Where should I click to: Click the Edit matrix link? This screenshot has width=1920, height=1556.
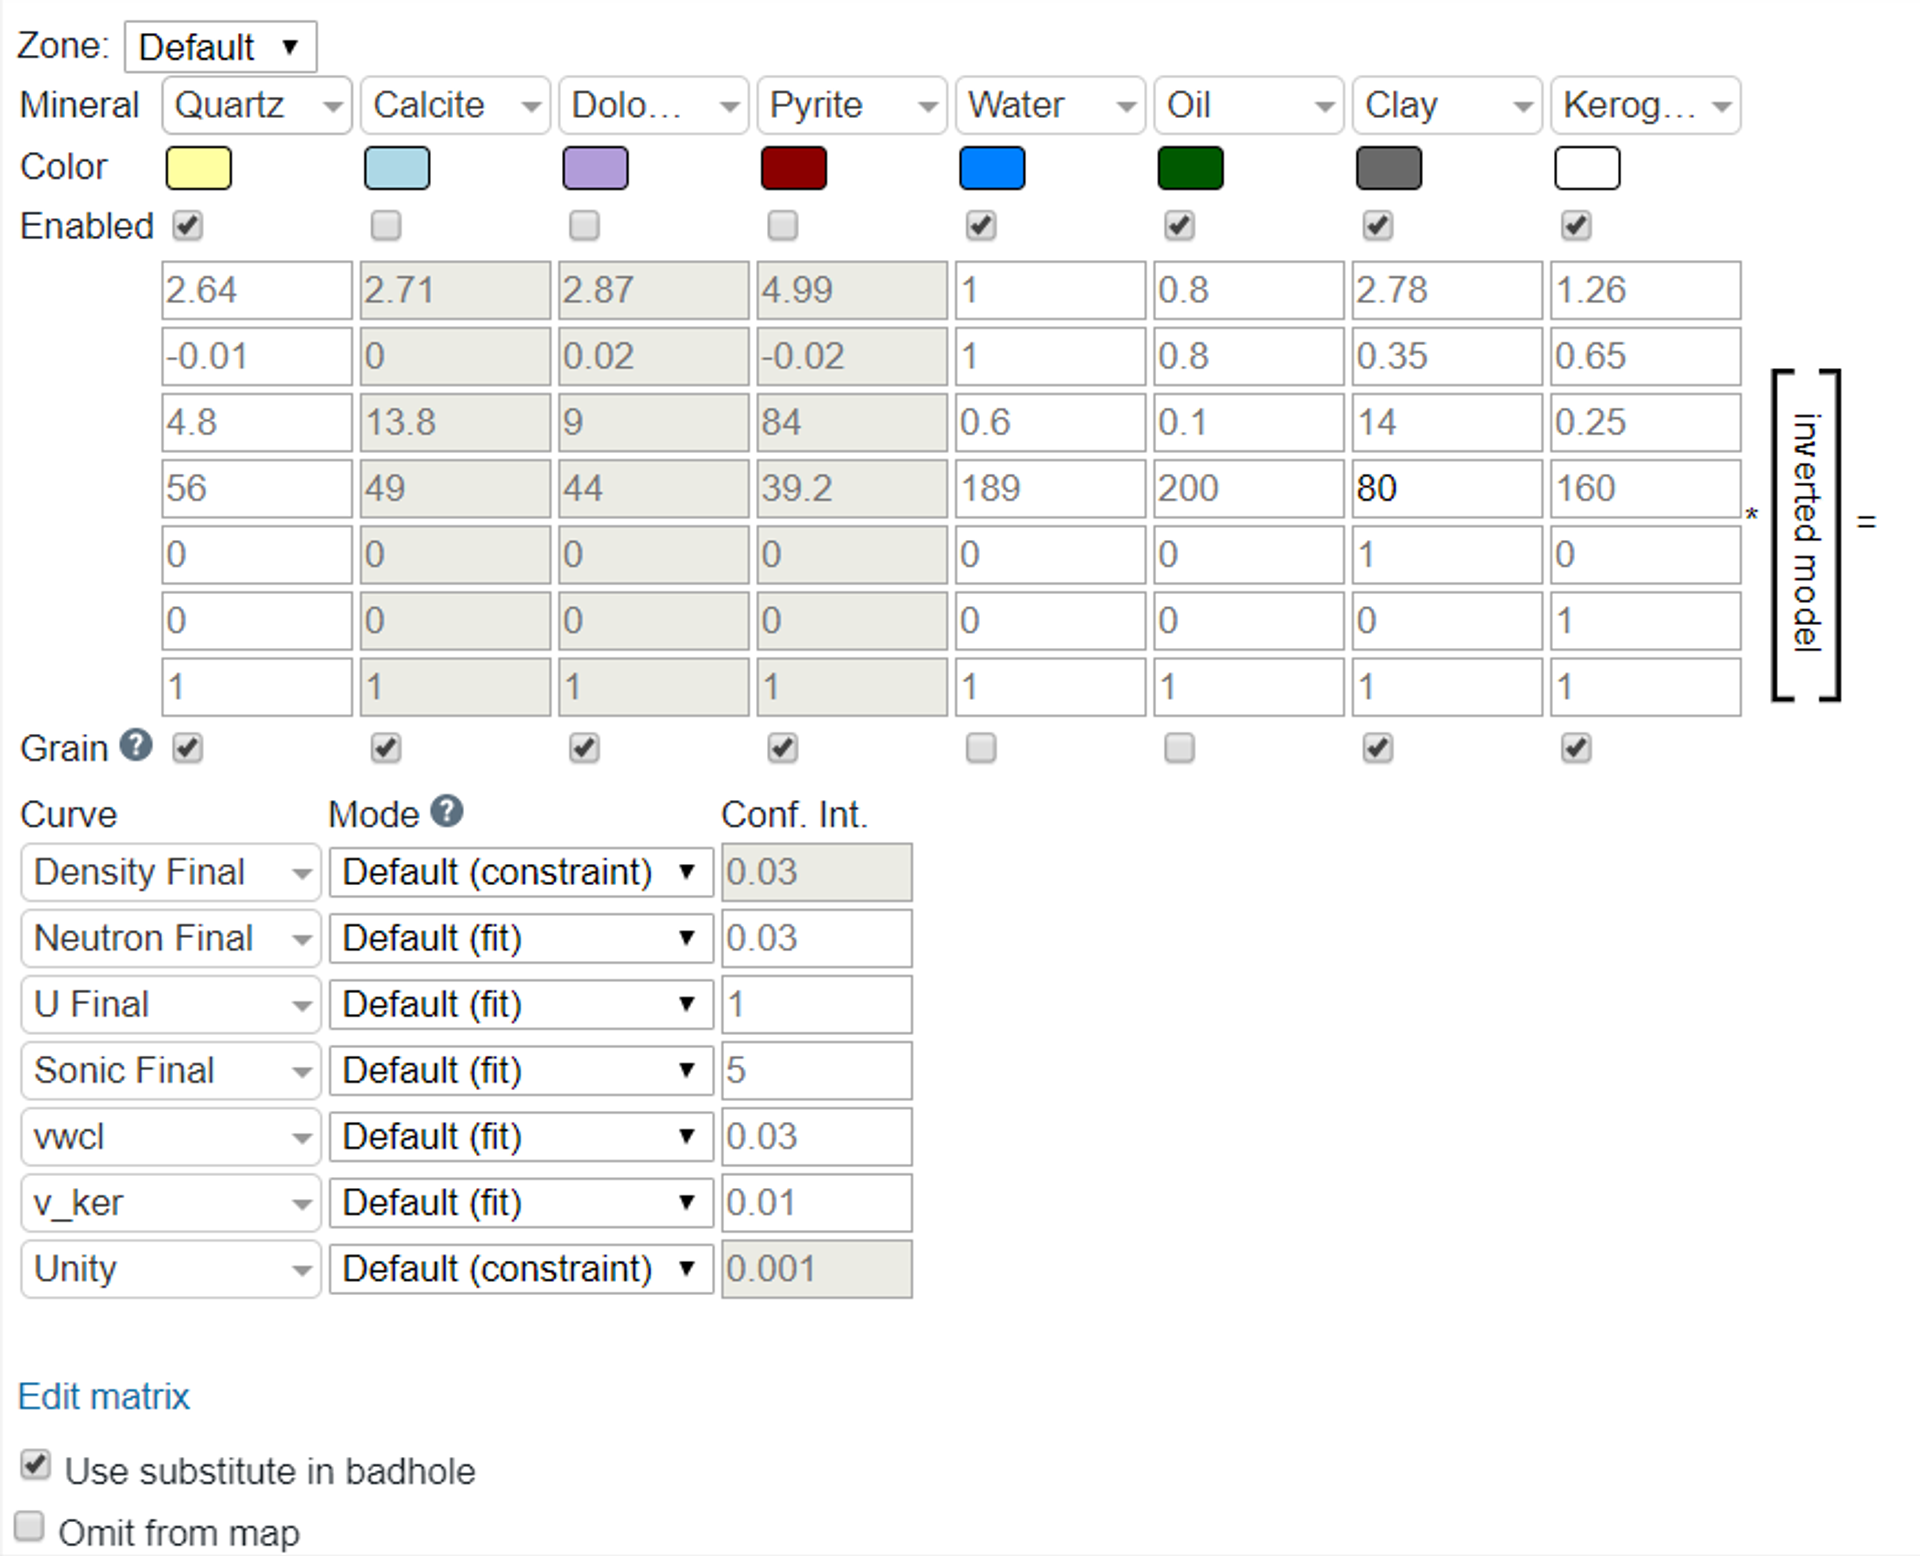[103, 1396]
